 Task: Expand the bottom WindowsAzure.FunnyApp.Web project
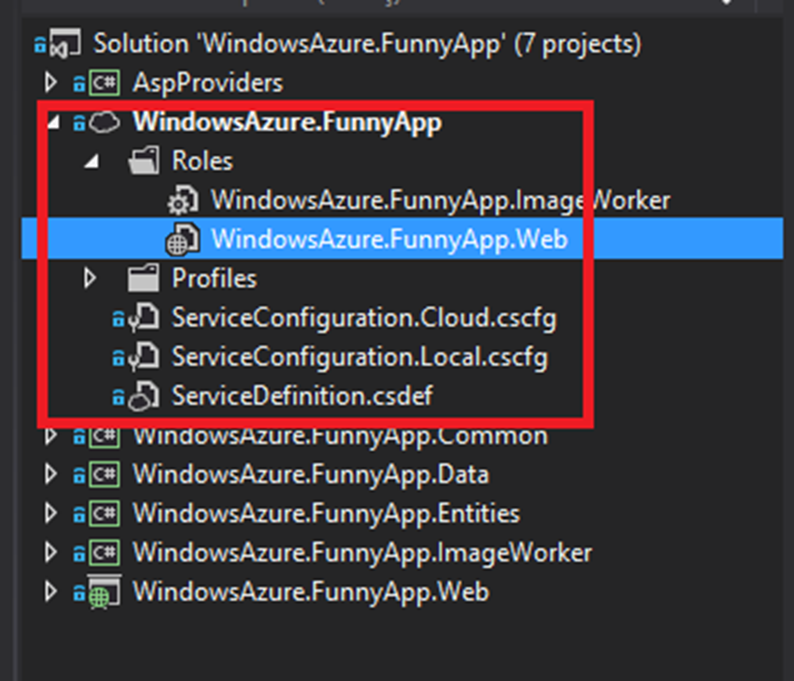pyautogui.click(x=50, y=591)
